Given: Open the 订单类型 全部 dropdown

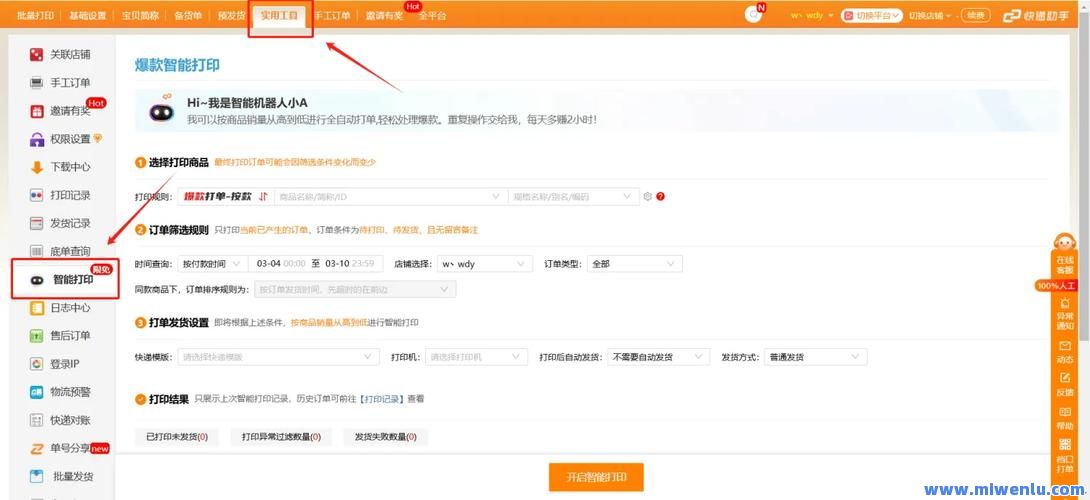Looking at the screenshot, I should point(635,264).
